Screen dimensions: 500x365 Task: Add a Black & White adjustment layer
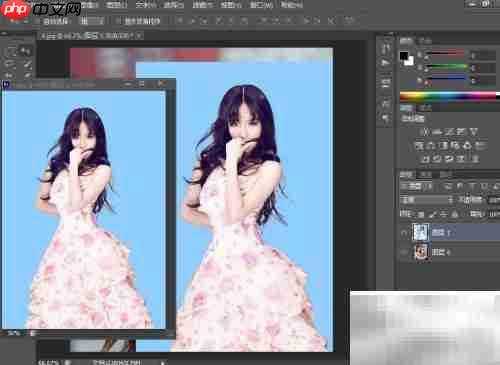coord(443,145)
